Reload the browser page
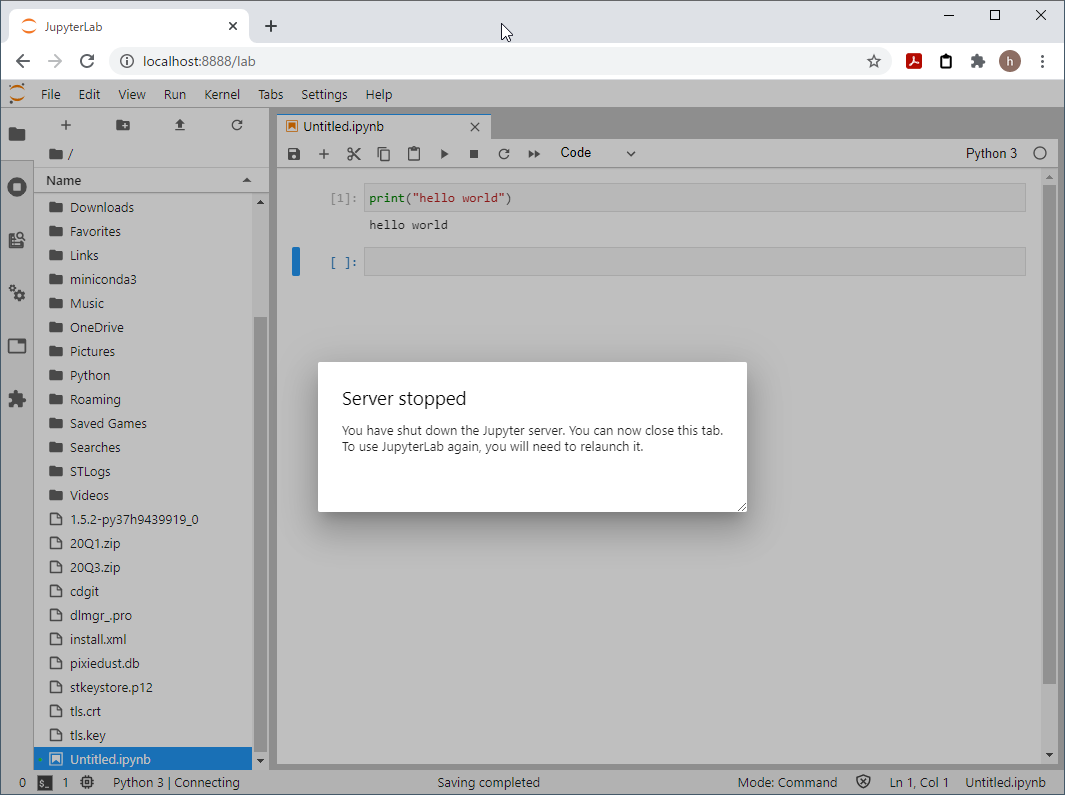The width and height of the screenshot is (1065, 795). tap(87, 61)
